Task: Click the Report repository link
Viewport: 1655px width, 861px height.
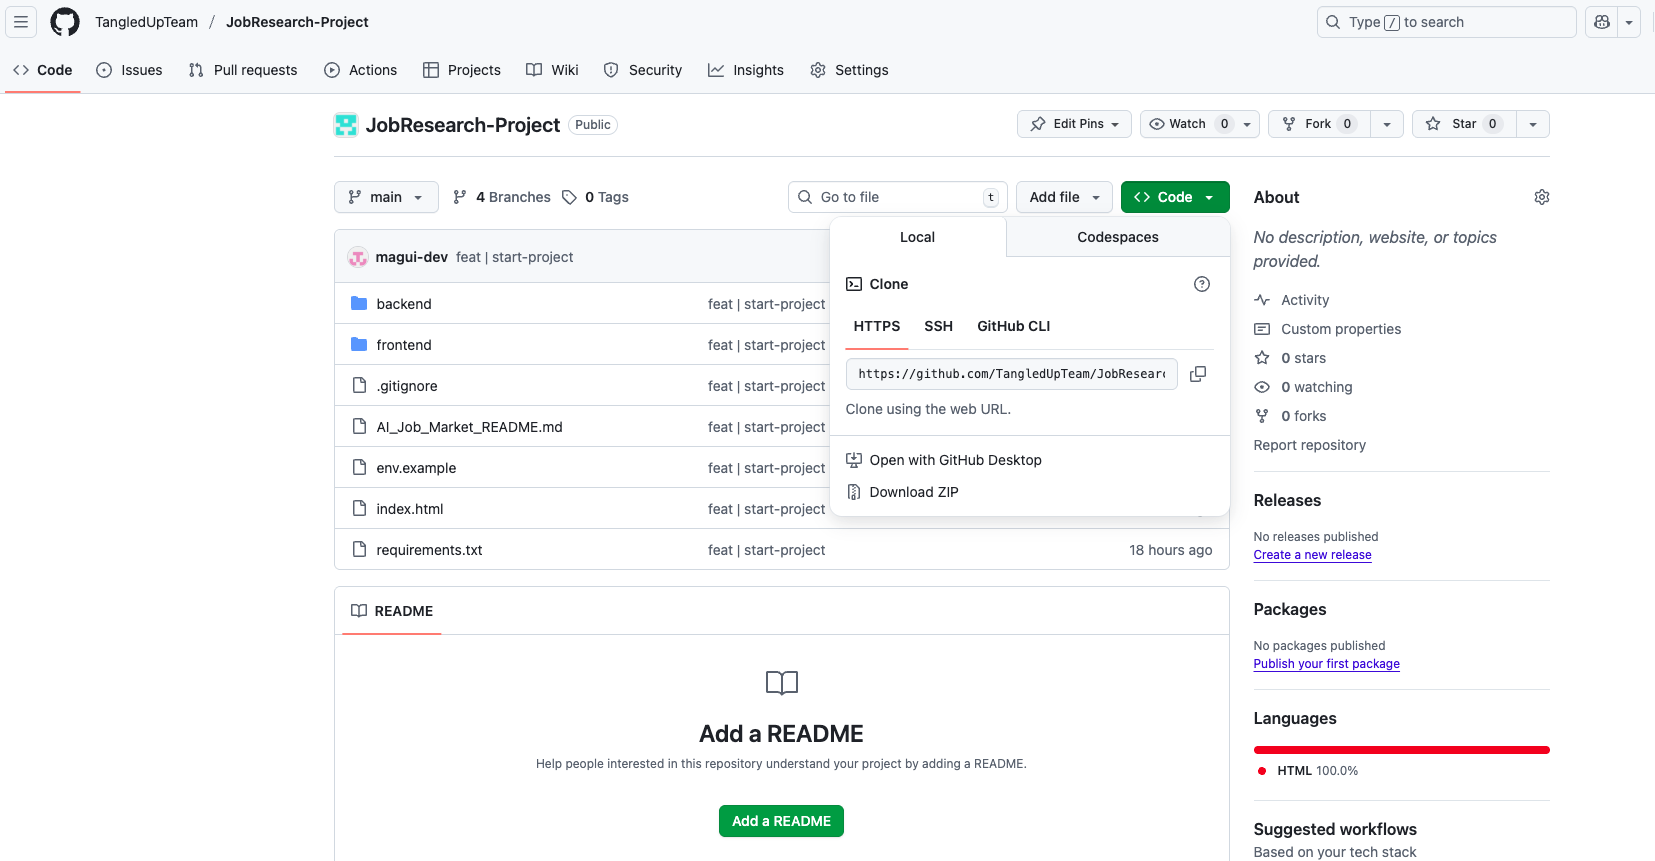Action: (1309, 445)
